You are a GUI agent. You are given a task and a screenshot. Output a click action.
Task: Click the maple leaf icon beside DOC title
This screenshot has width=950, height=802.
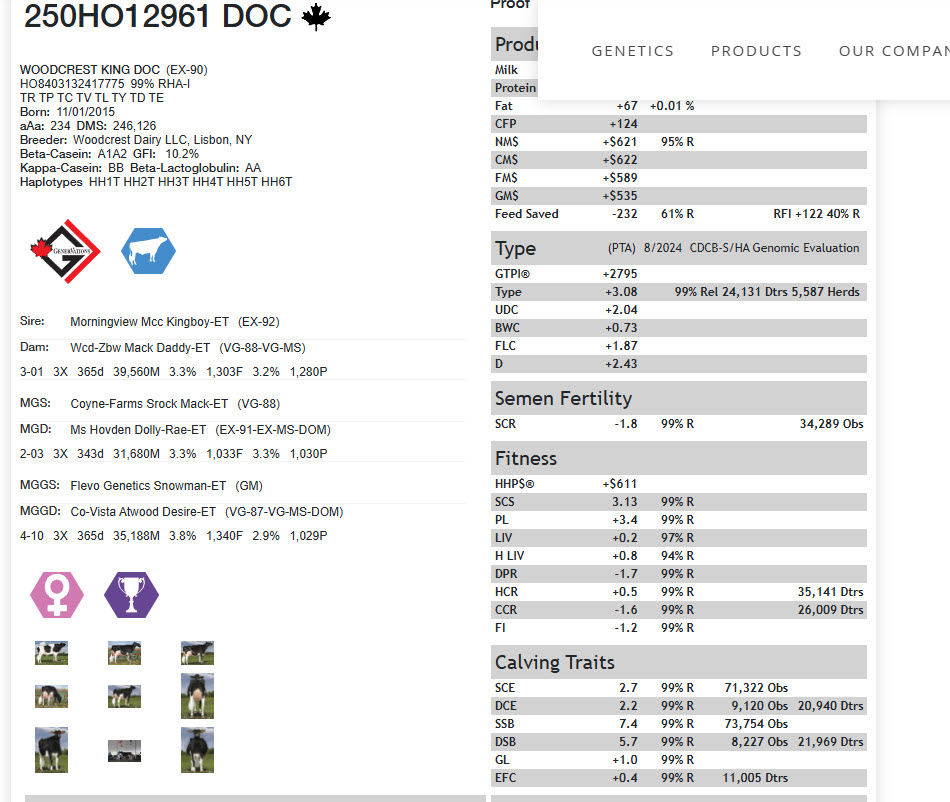(x=316, y=17)
